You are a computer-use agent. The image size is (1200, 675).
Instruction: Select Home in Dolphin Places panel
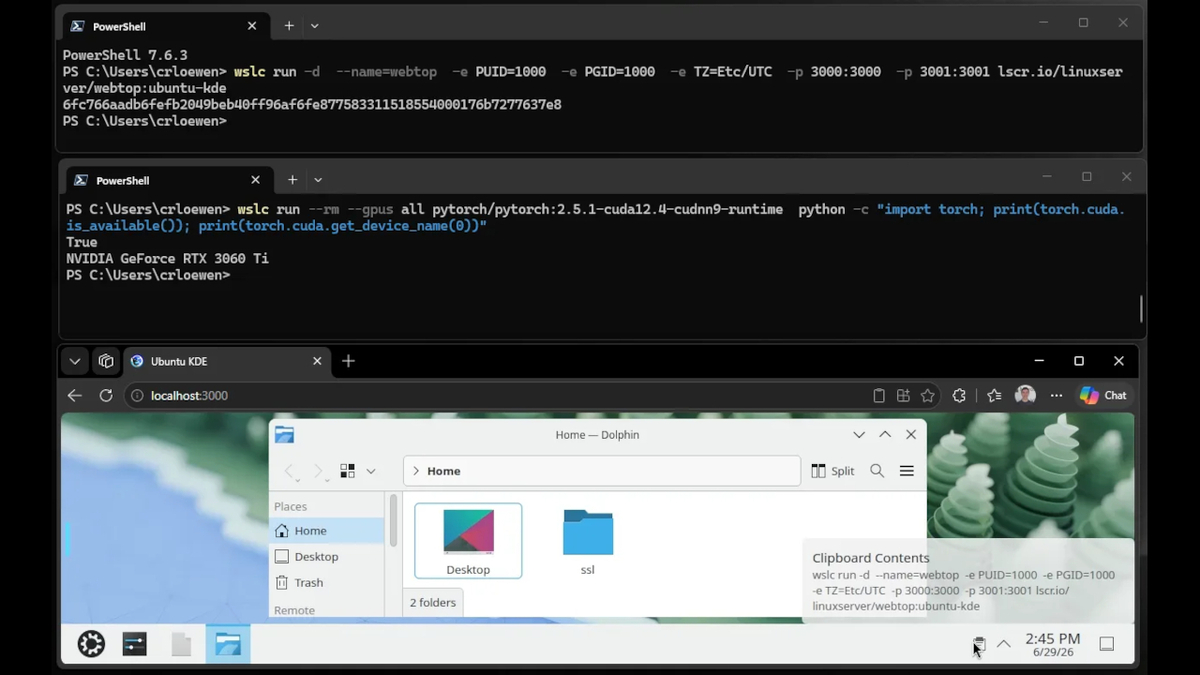click(327, 531)
